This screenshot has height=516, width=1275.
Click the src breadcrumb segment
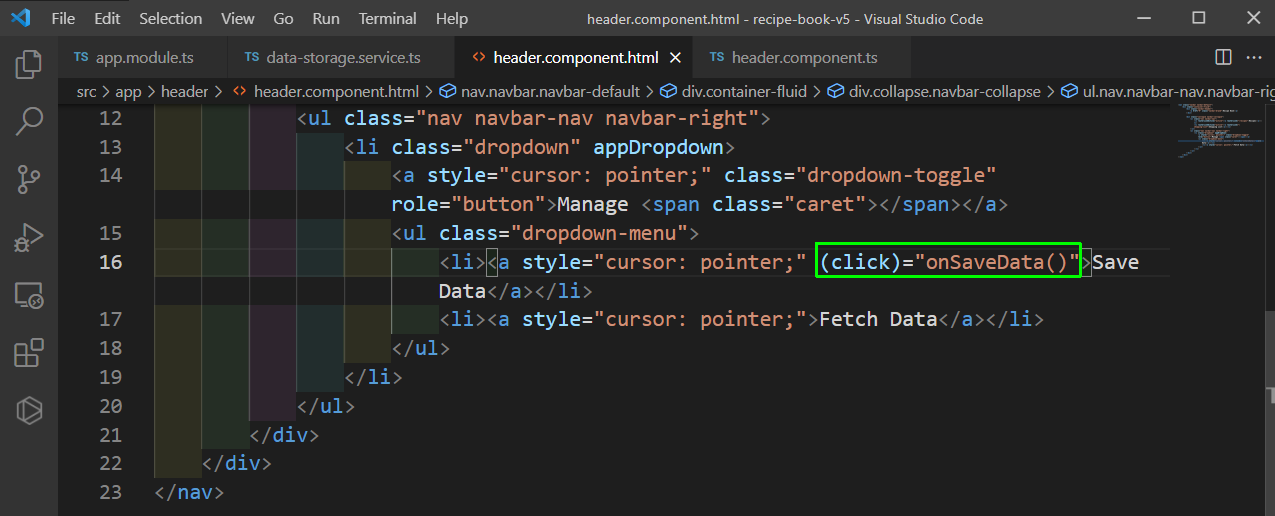coord(87,91)
